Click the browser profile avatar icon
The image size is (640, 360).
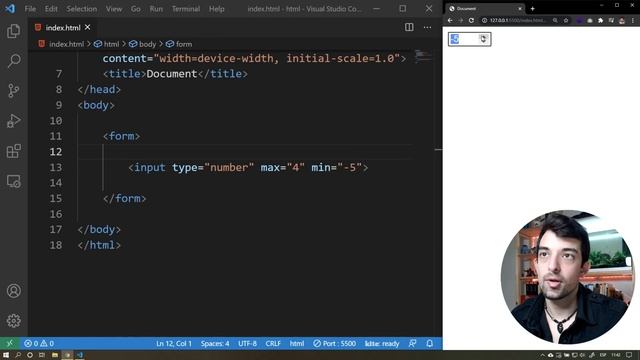(622, 20)
